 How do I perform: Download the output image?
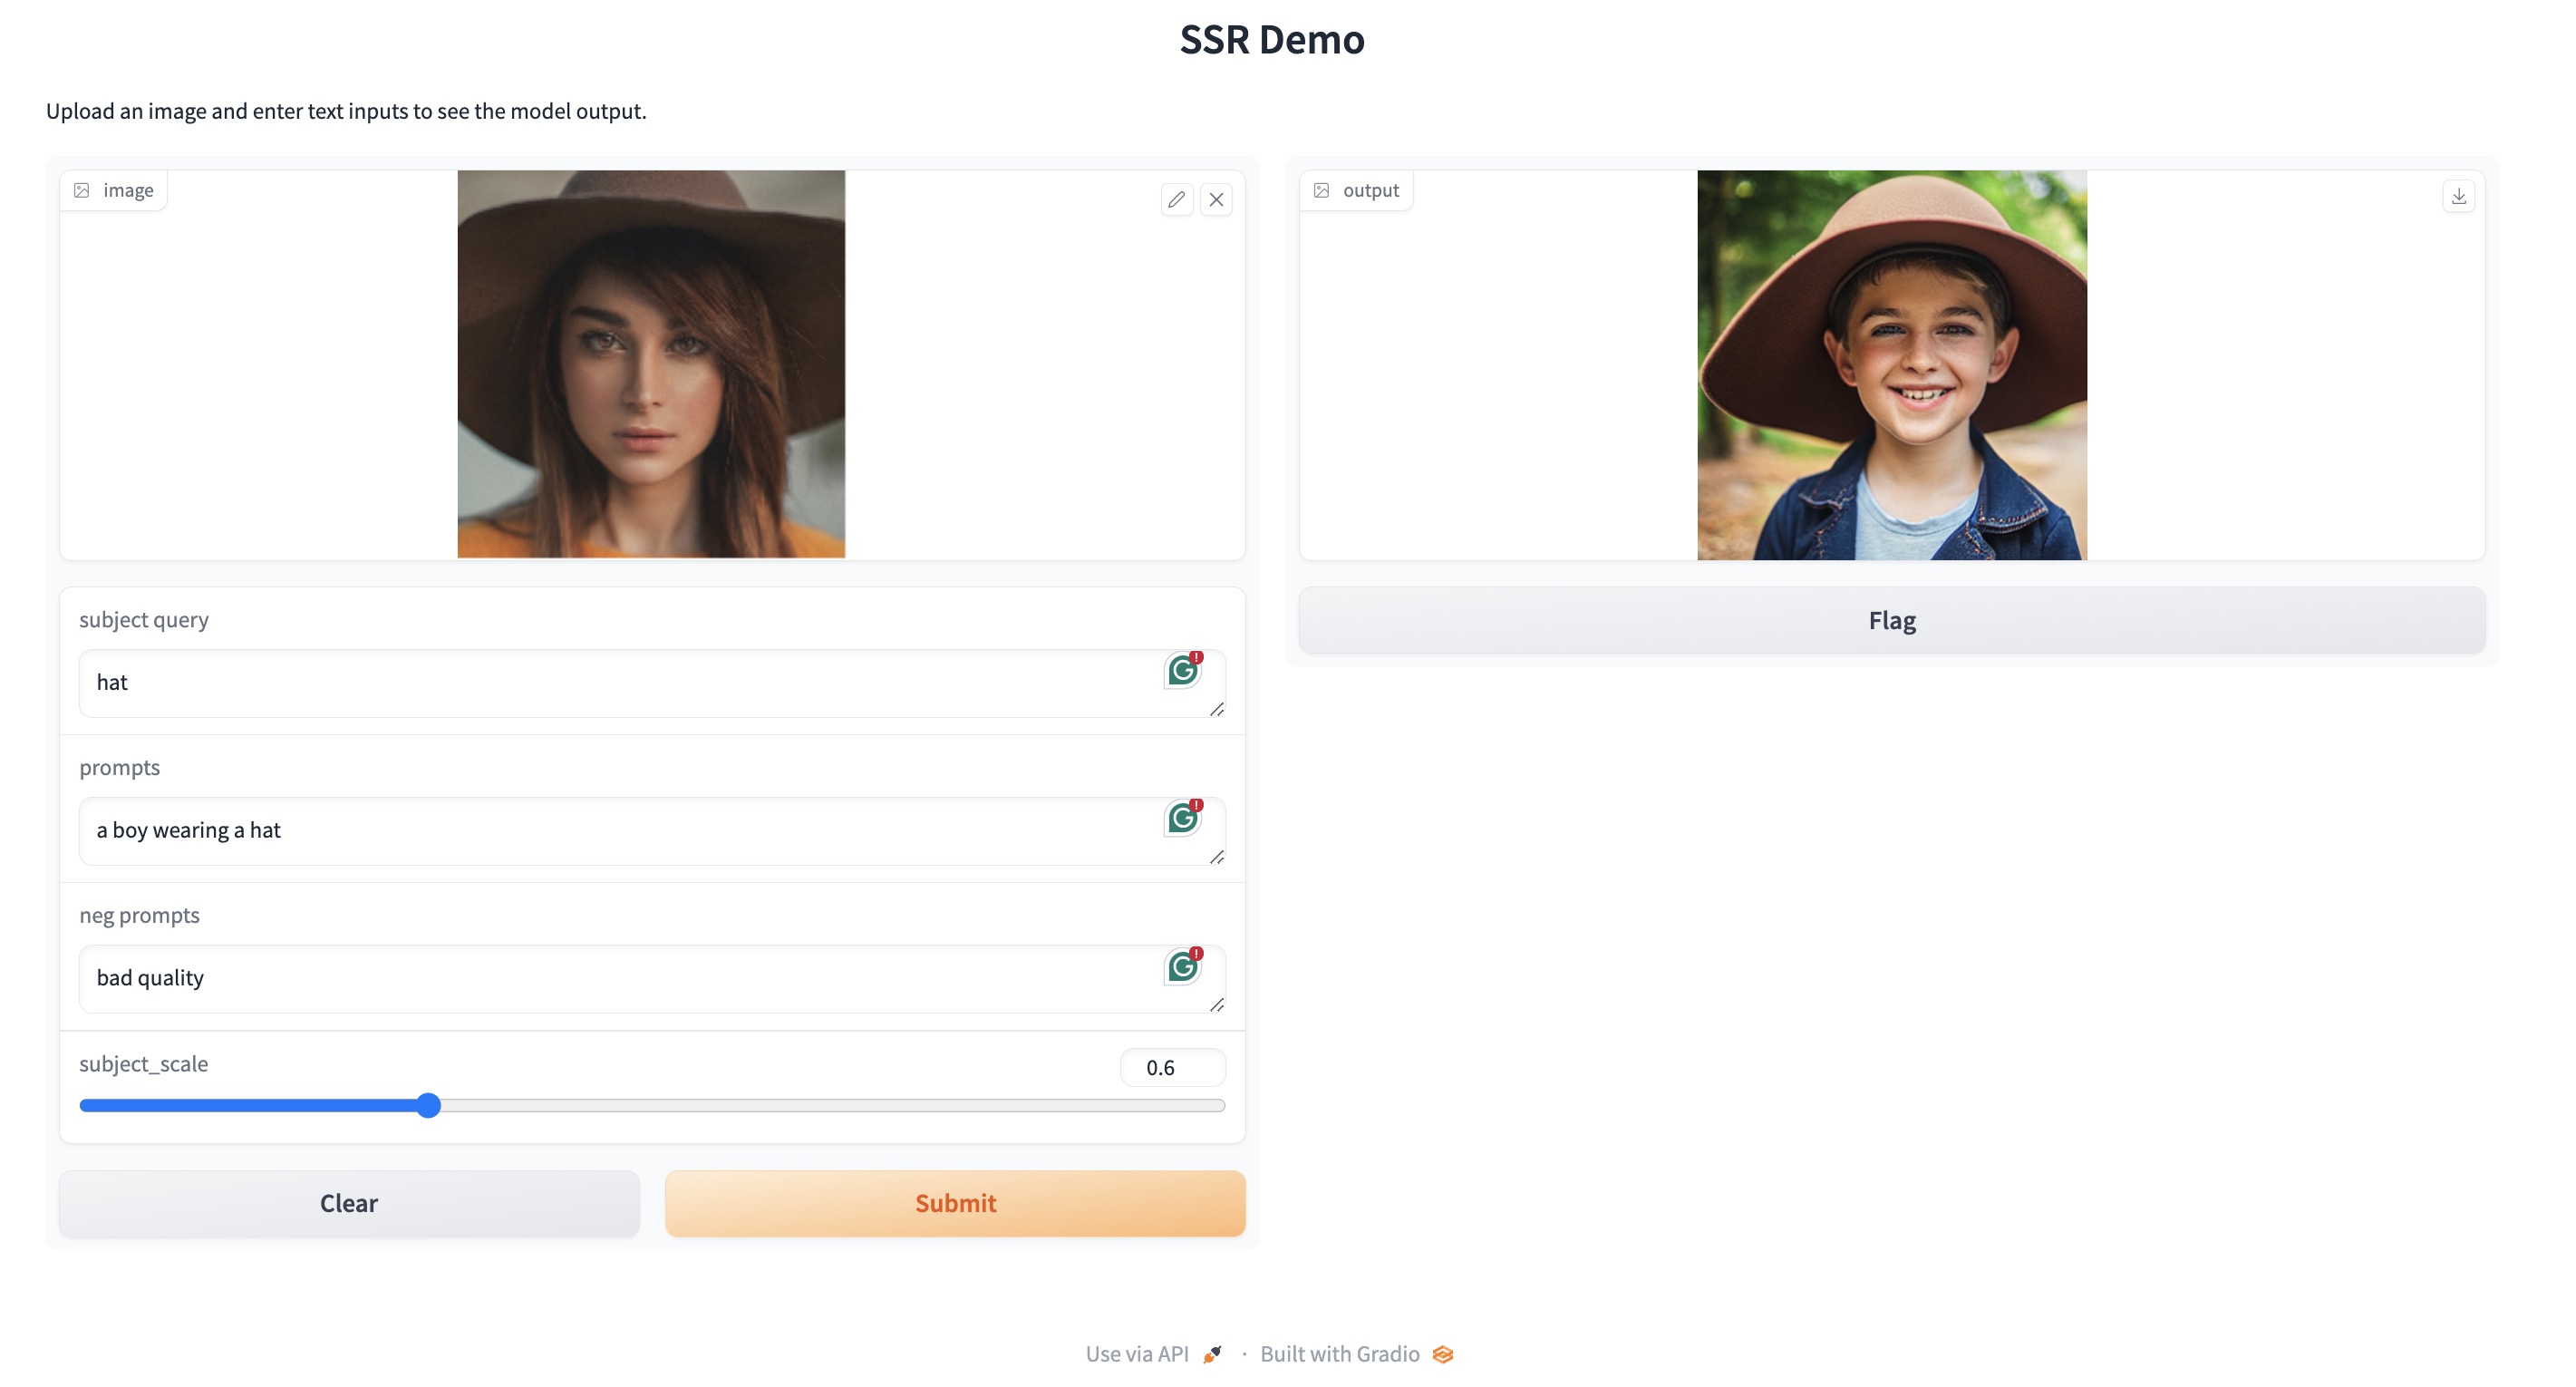tap(2459, 196)
